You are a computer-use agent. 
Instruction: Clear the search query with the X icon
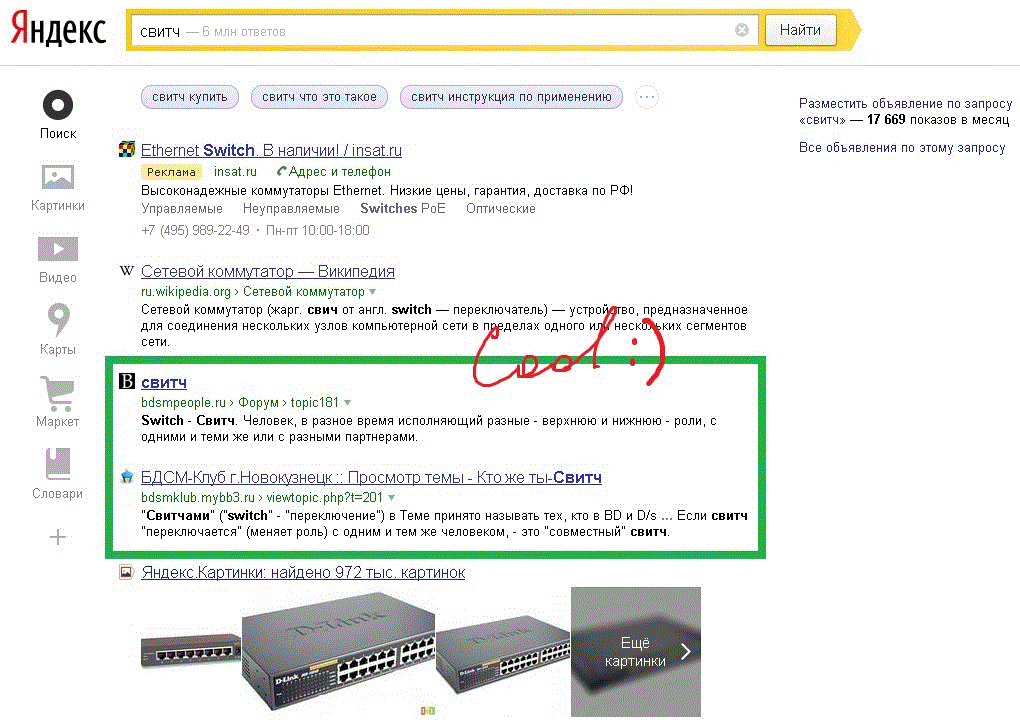pyautogui.click(x=742, y=30)
